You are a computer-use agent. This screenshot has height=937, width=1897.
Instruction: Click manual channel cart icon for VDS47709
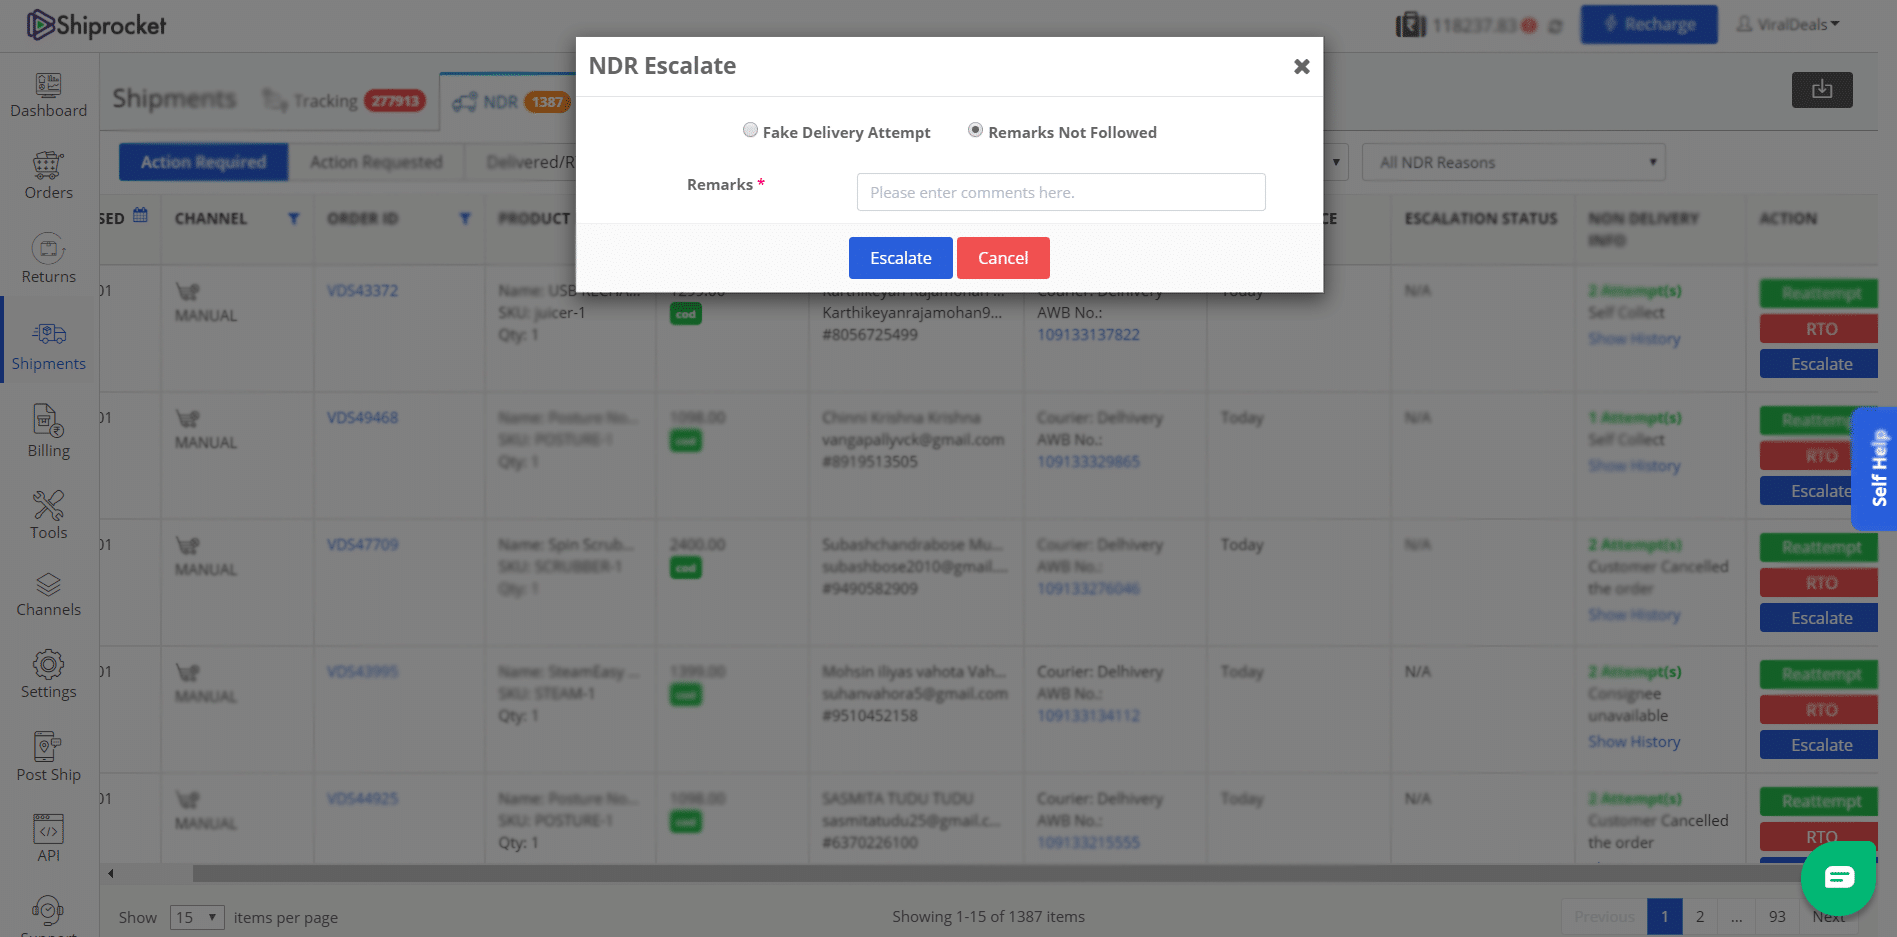coord(187,546)
